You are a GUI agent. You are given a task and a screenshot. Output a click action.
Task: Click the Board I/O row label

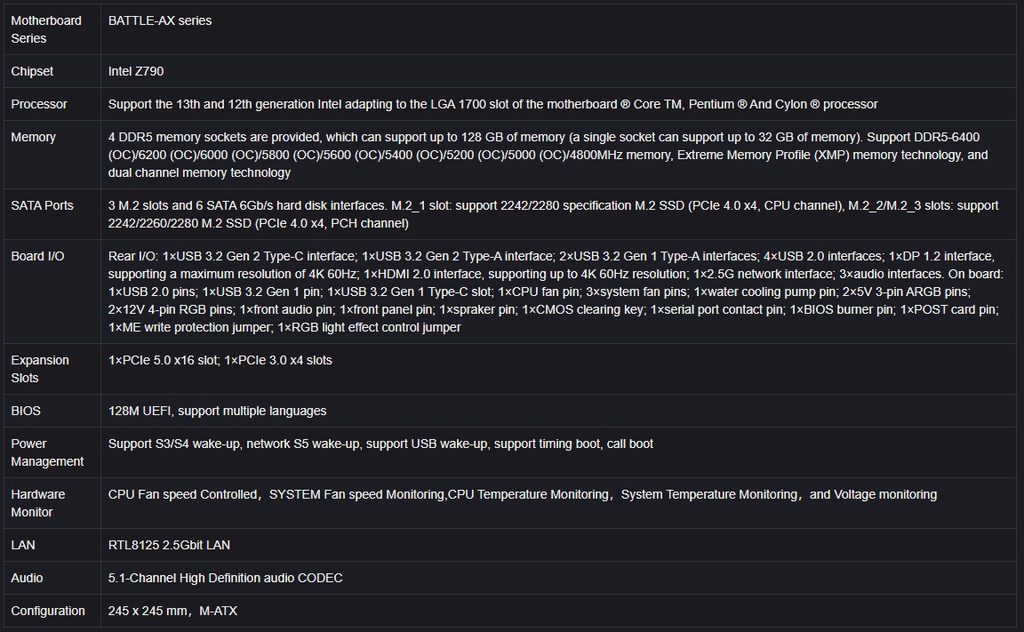(37, 256)
